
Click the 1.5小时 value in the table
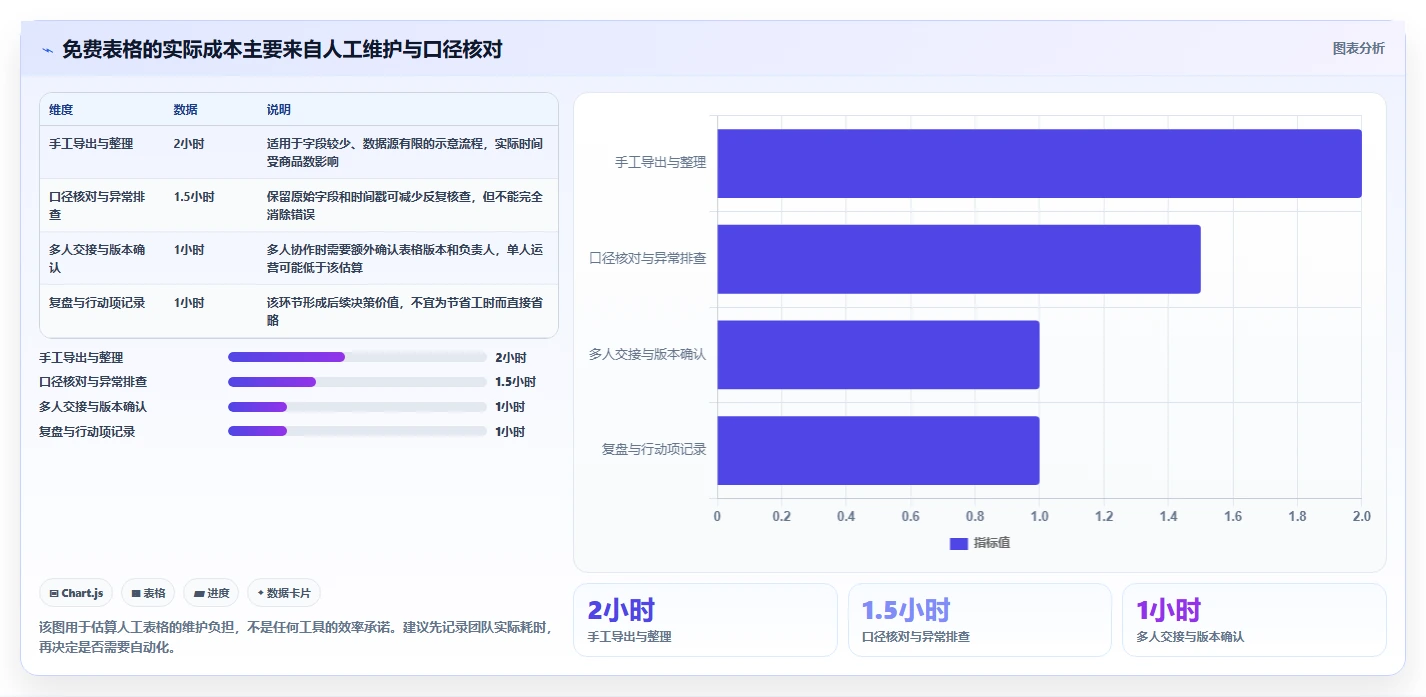click(194, 197)
